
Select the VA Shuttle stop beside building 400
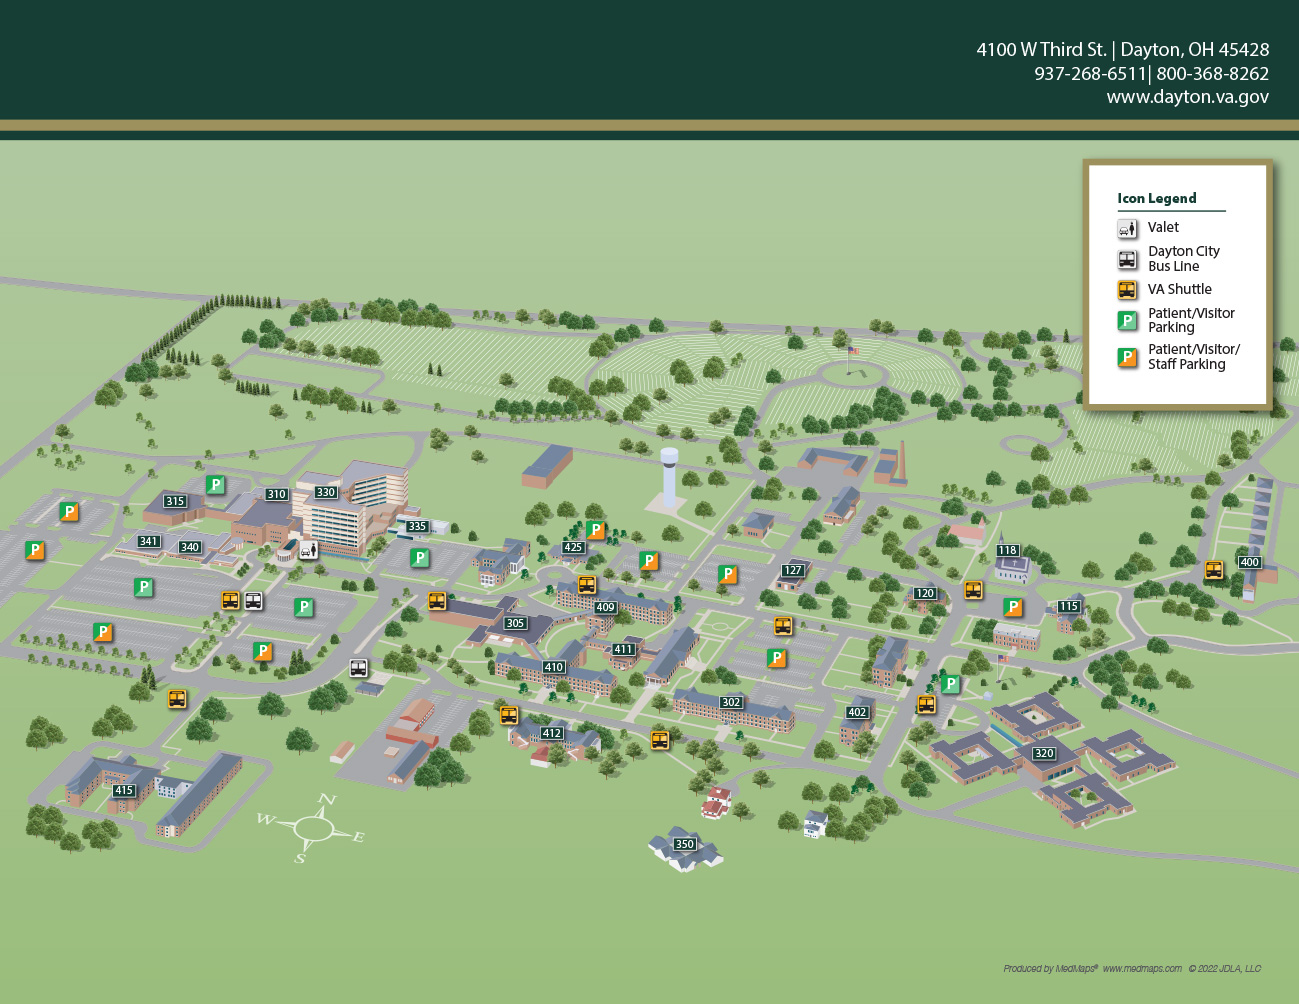tap(1214, 571)
